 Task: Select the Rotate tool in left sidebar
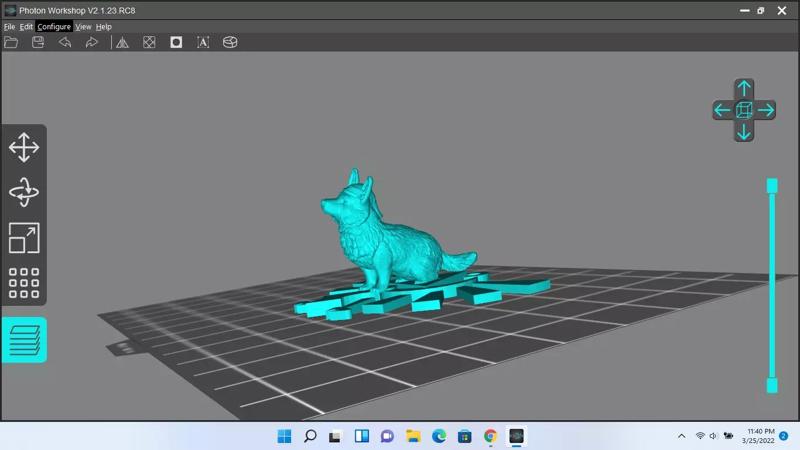tap(24, 193)
